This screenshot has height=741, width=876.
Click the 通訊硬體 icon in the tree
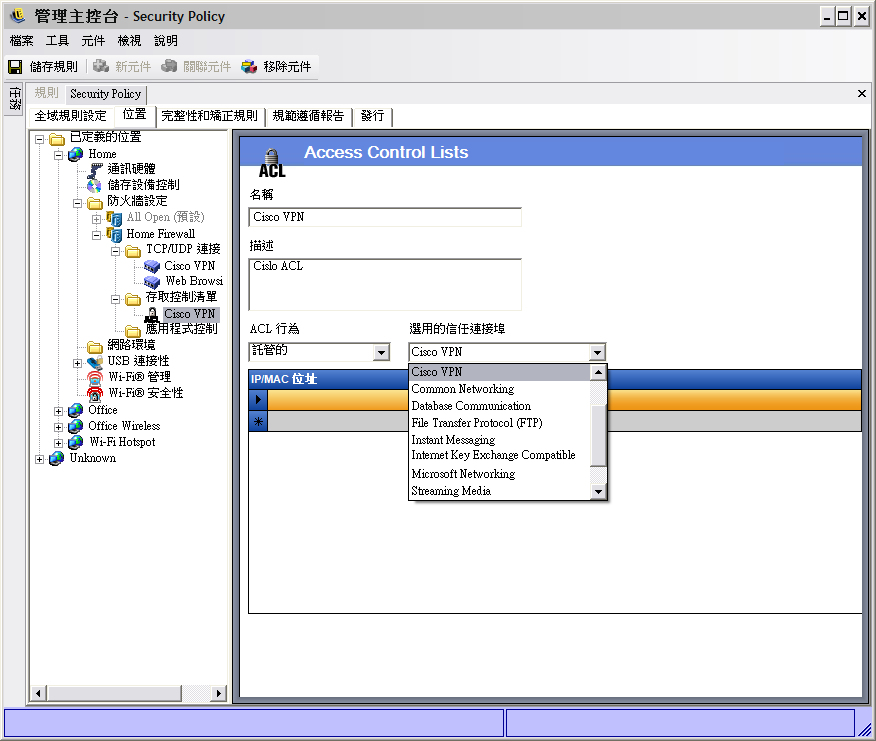coord(94,169)
